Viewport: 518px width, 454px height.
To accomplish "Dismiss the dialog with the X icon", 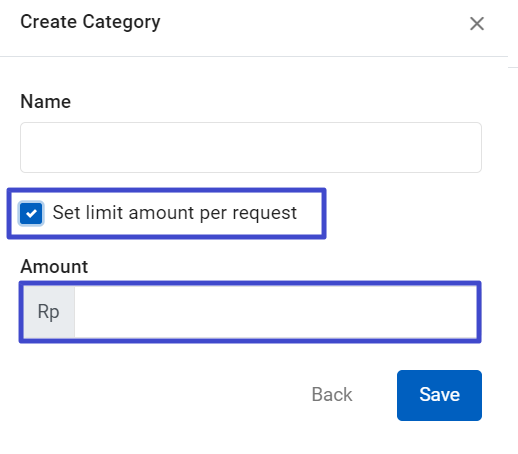I will click(477, 24).
